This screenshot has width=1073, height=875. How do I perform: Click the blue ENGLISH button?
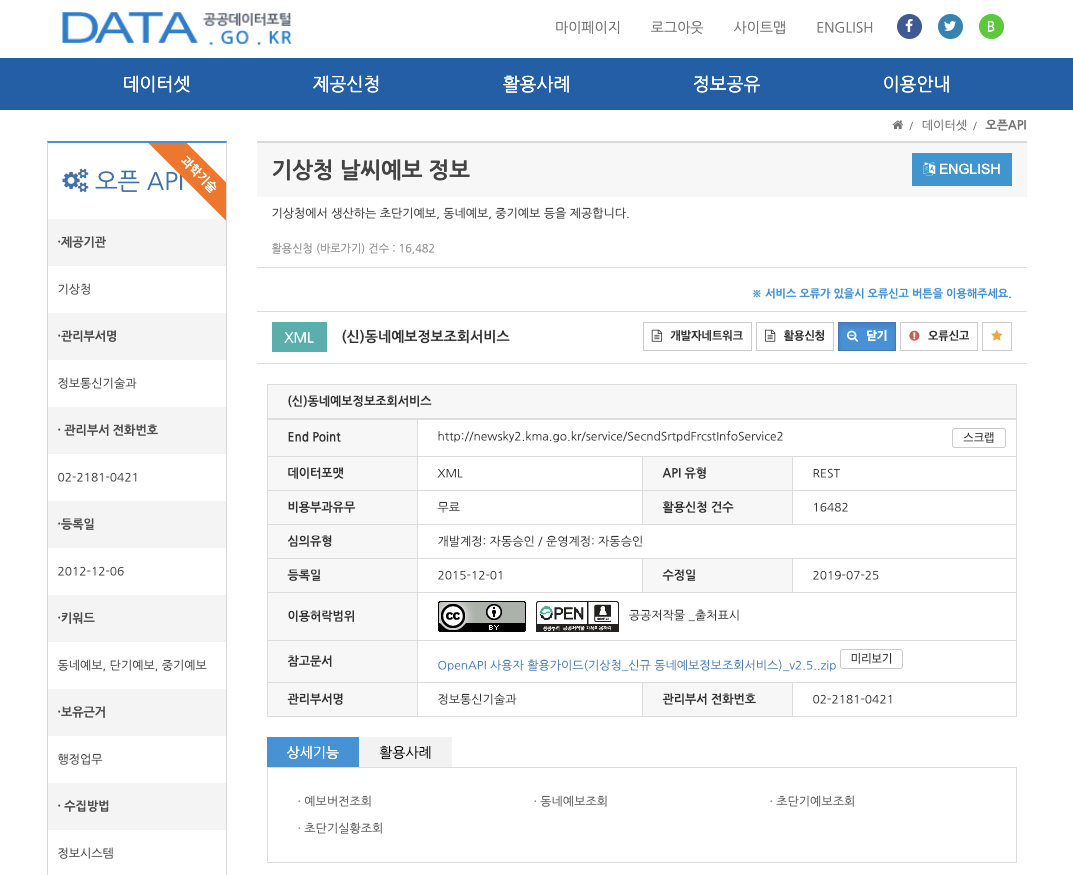961,169
